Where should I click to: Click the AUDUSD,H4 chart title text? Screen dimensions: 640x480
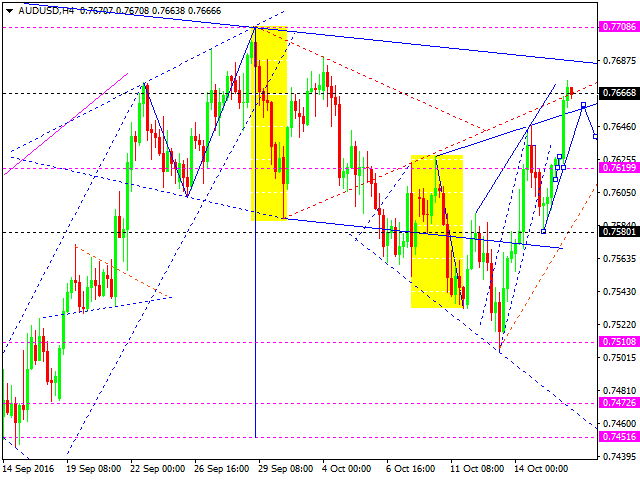point(46,11)
